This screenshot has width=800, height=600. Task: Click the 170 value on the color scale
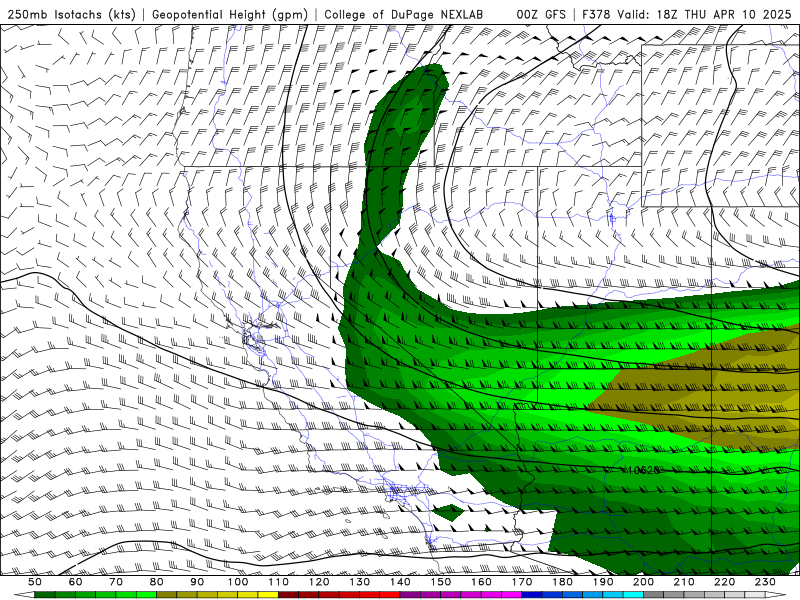[x=522, y=582]
